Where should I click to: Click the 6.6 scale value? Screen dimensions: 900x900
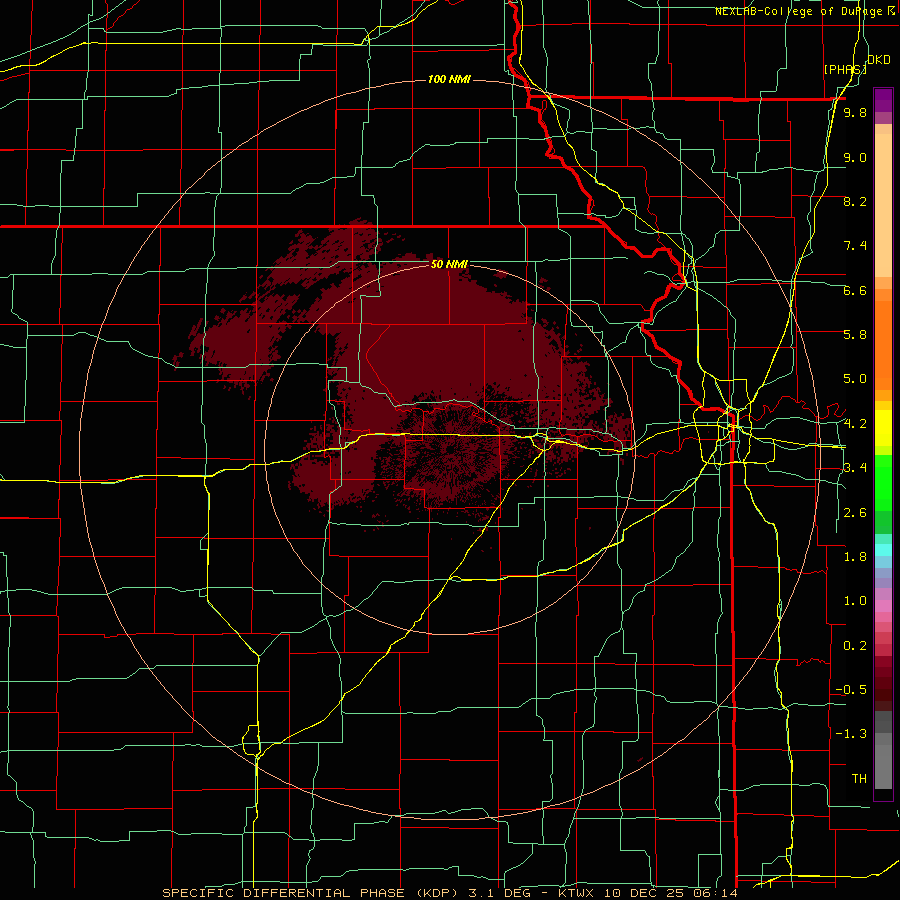(855, 290)
